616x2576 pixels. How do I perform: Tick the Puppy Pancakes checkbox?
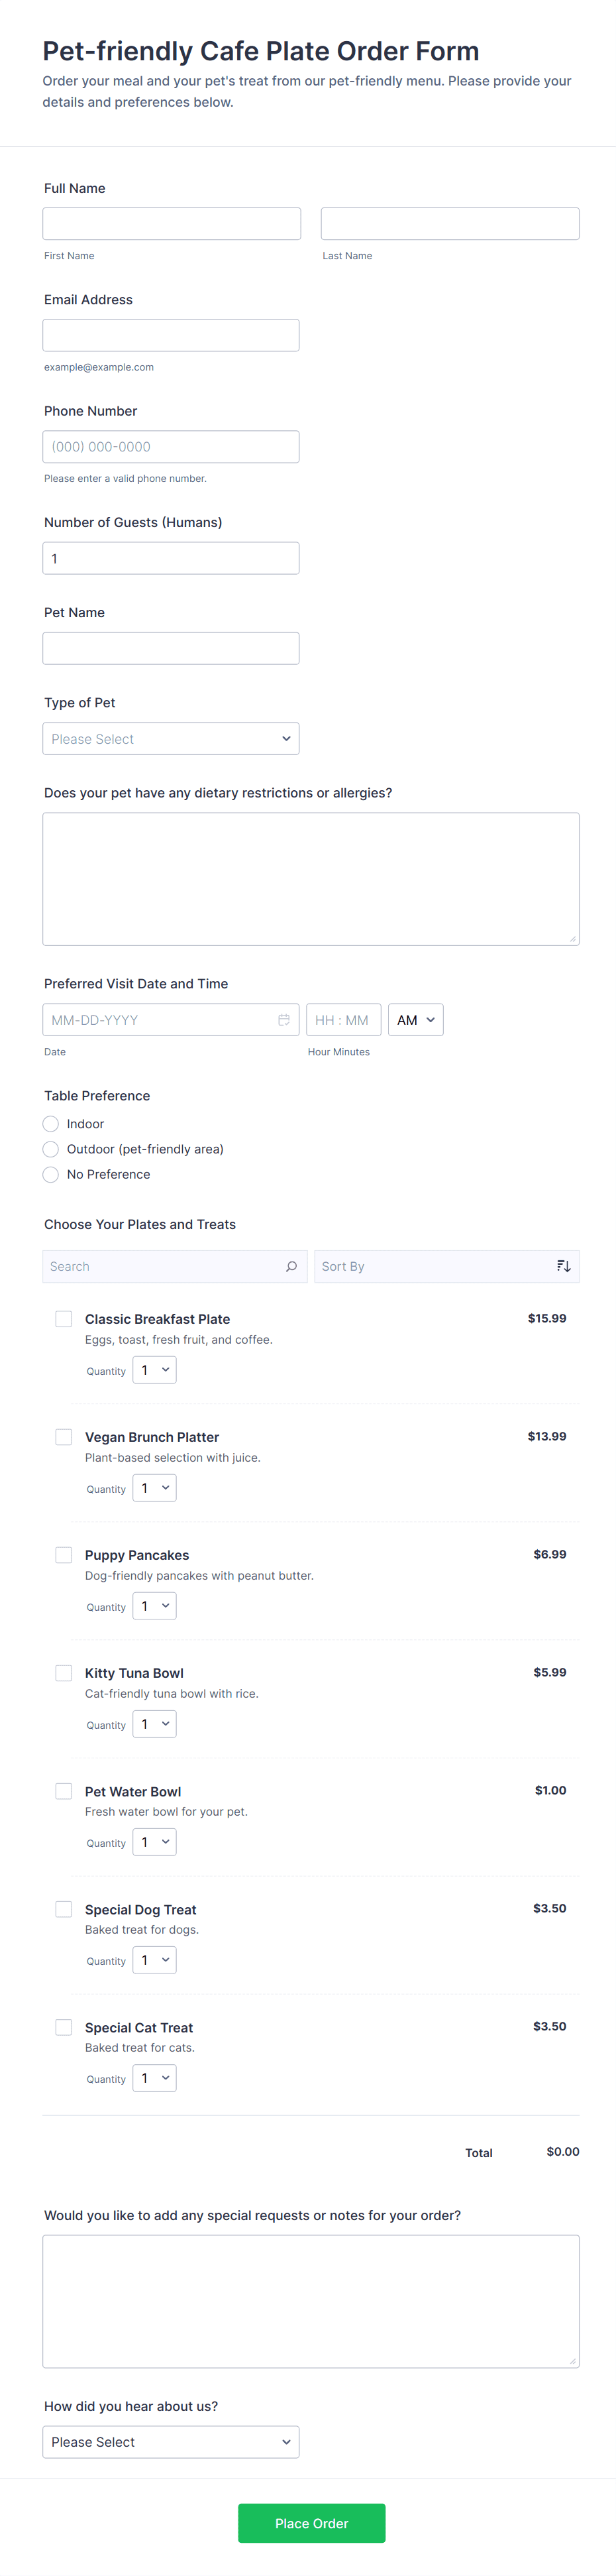(64, 1555)
